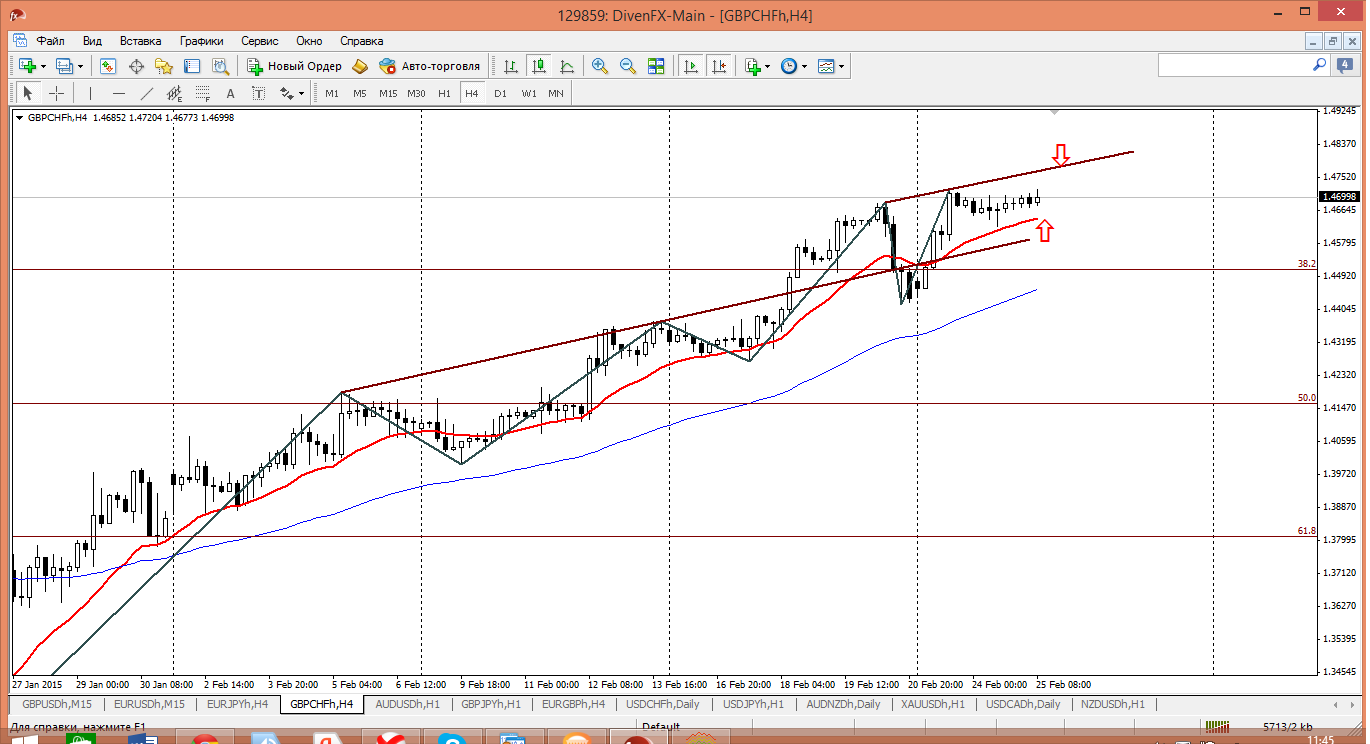Click the Новый Ордер button
The height and width of the screenshot is (744, 1370).
pyautogui.click(x=294, y=66)
